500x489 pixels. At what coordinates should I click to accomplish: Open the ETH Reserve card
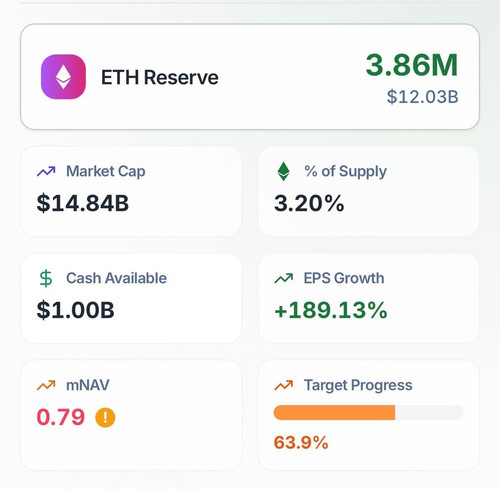coord(250,77)
